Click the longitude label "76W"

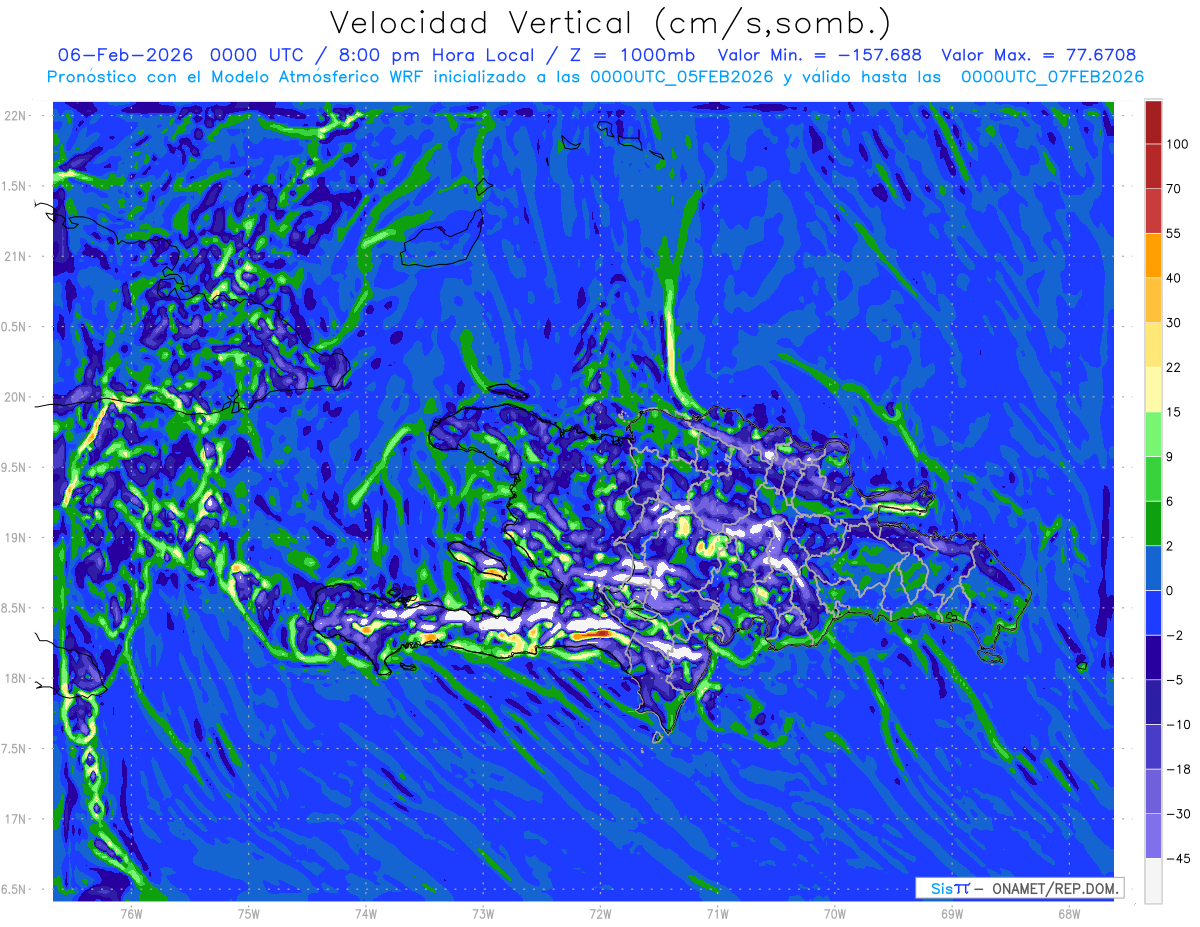click(131, 913)
